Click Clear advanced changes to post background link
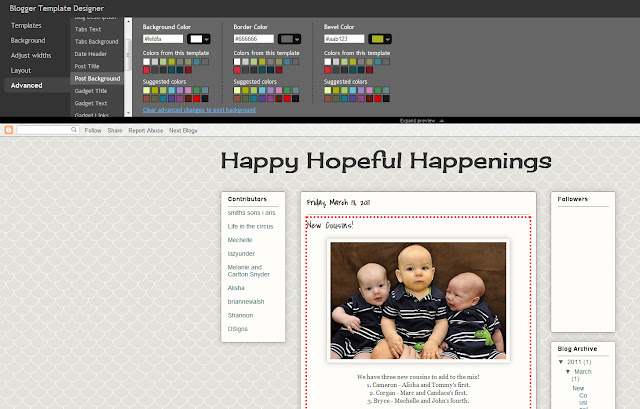This screenshot has height=409, width=640. pyautogui.click(x=199, y=110)
